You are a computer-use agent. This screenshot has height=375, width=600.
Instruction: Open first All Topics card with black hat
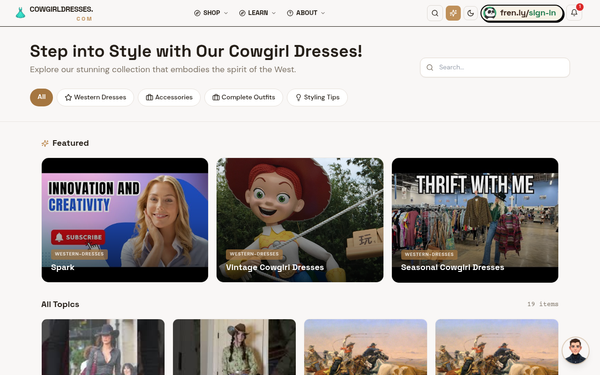point(103,347)
